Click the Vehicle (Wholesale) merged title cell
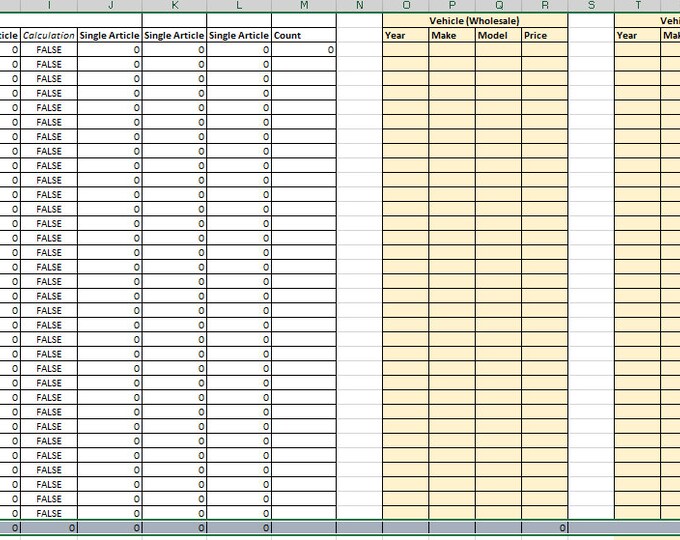The image size is (680, 540). (475, 21)
